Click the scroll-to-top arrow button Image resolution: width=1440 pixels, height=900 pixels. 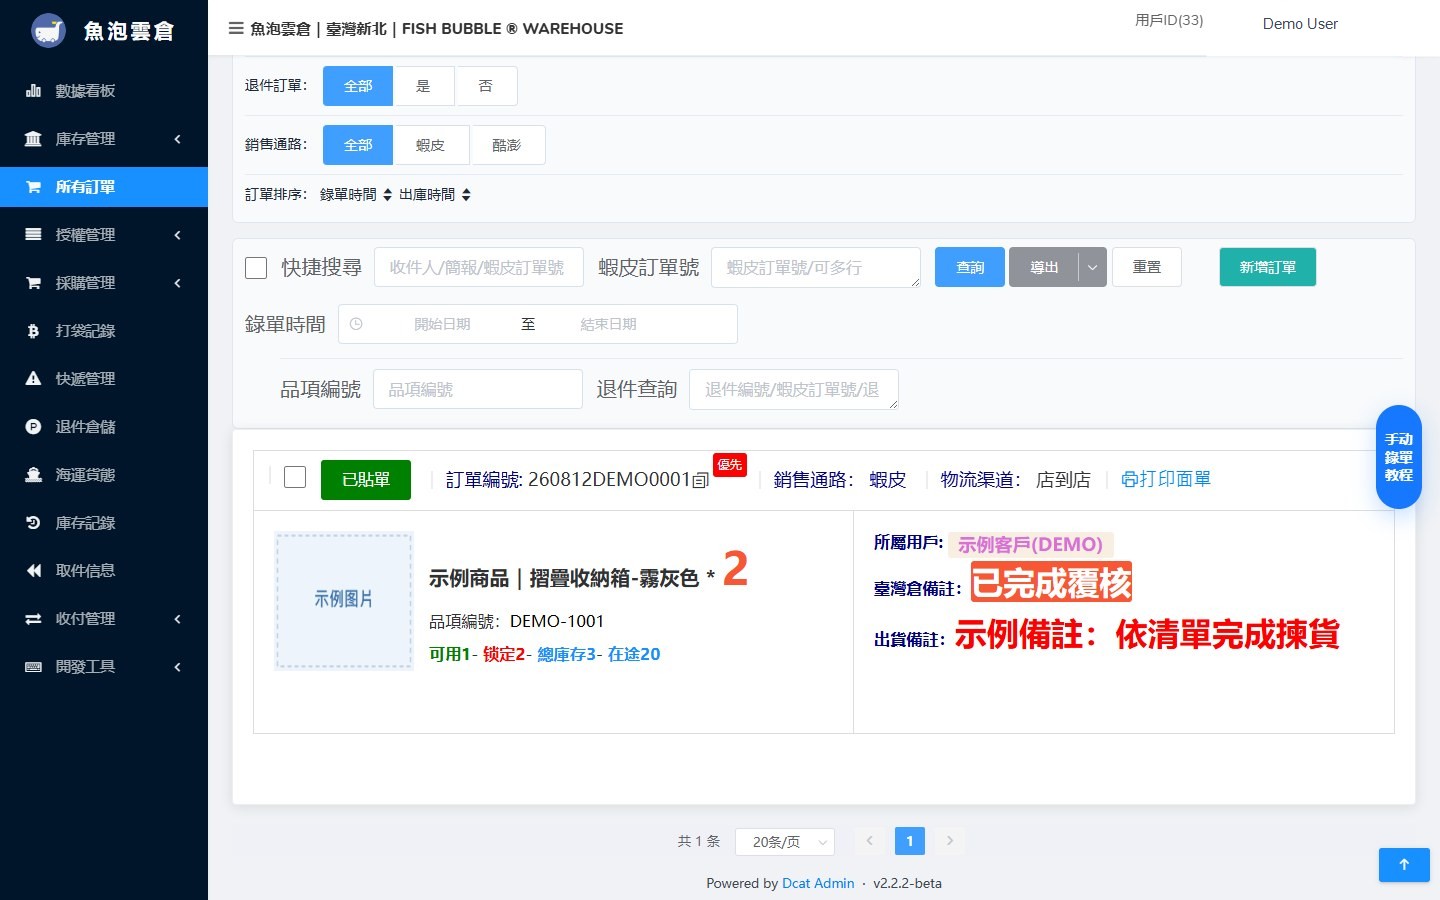coord(1404,865)
